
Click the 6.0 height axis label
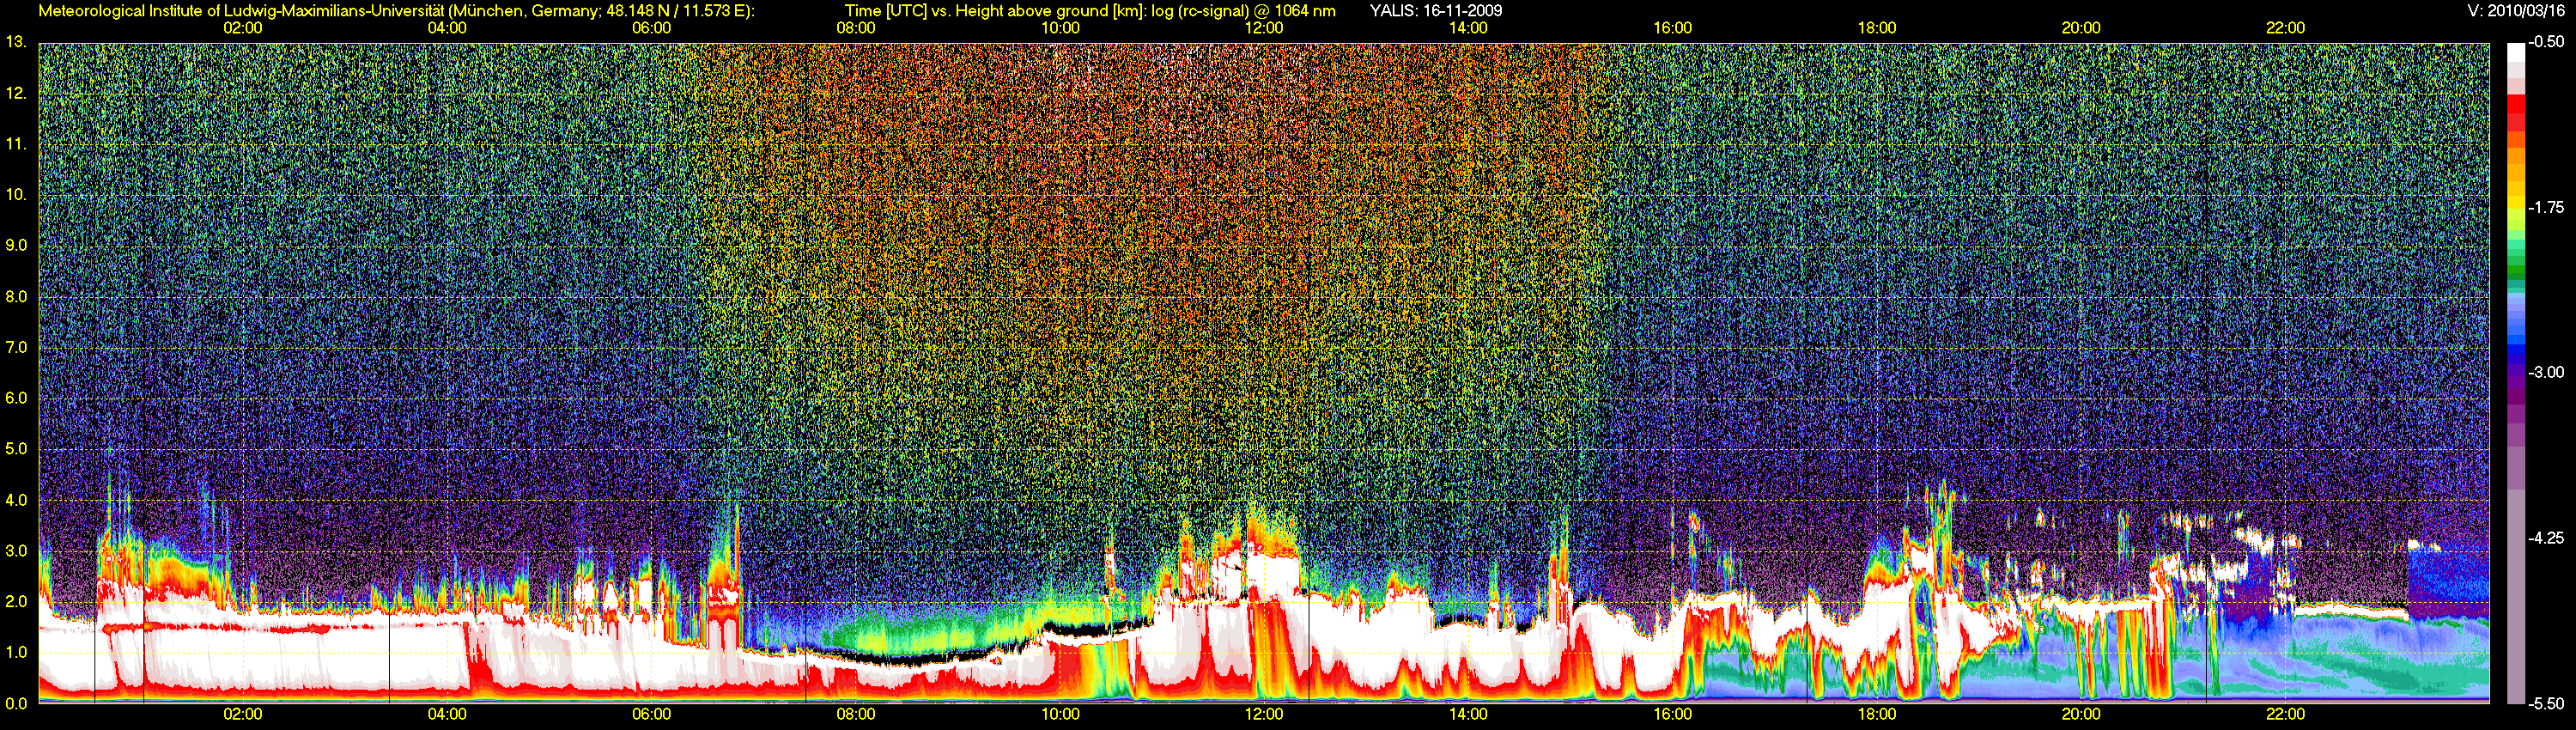(16, 398)
